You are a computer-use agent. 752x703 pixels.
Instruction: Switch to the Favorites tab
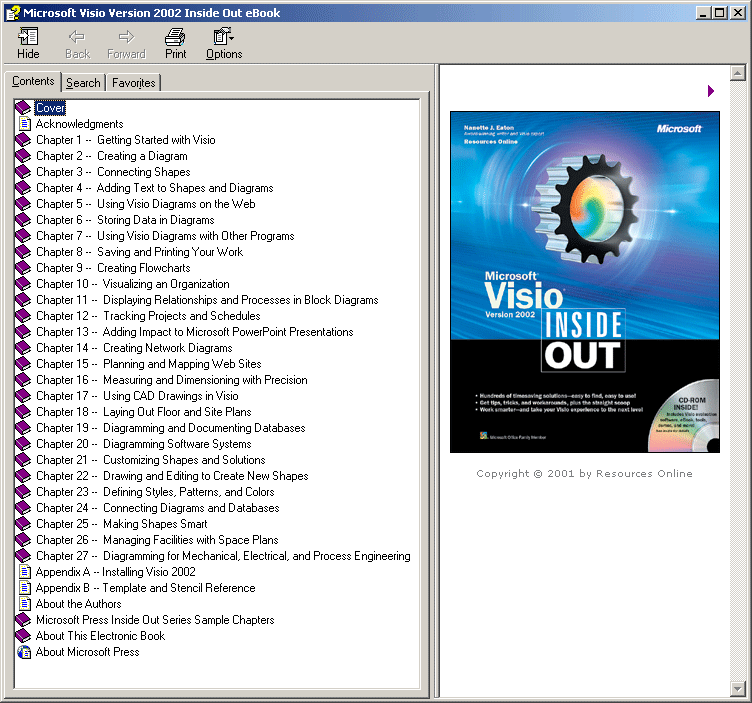133,83
